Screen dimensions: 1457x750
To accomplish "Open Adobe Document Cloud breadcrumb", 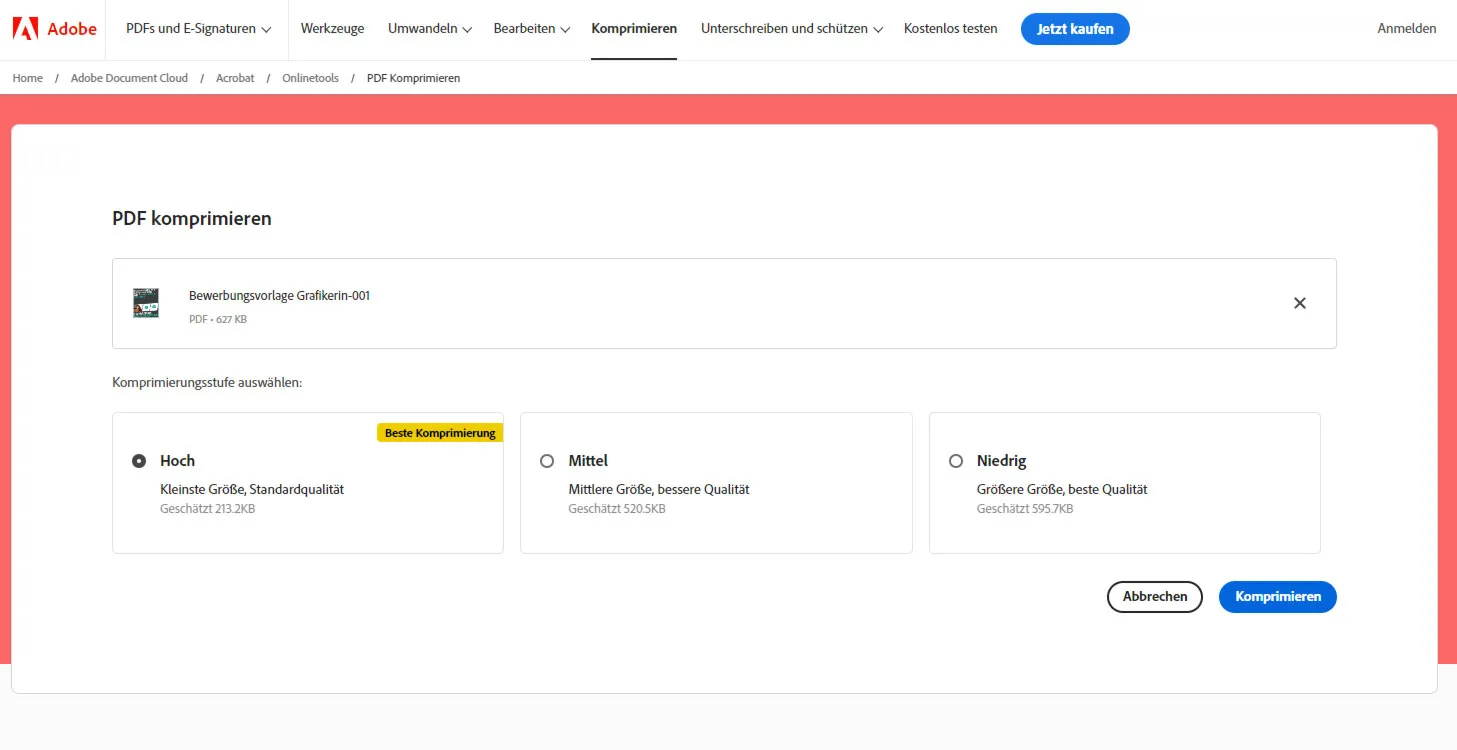I will click(129, 78).
